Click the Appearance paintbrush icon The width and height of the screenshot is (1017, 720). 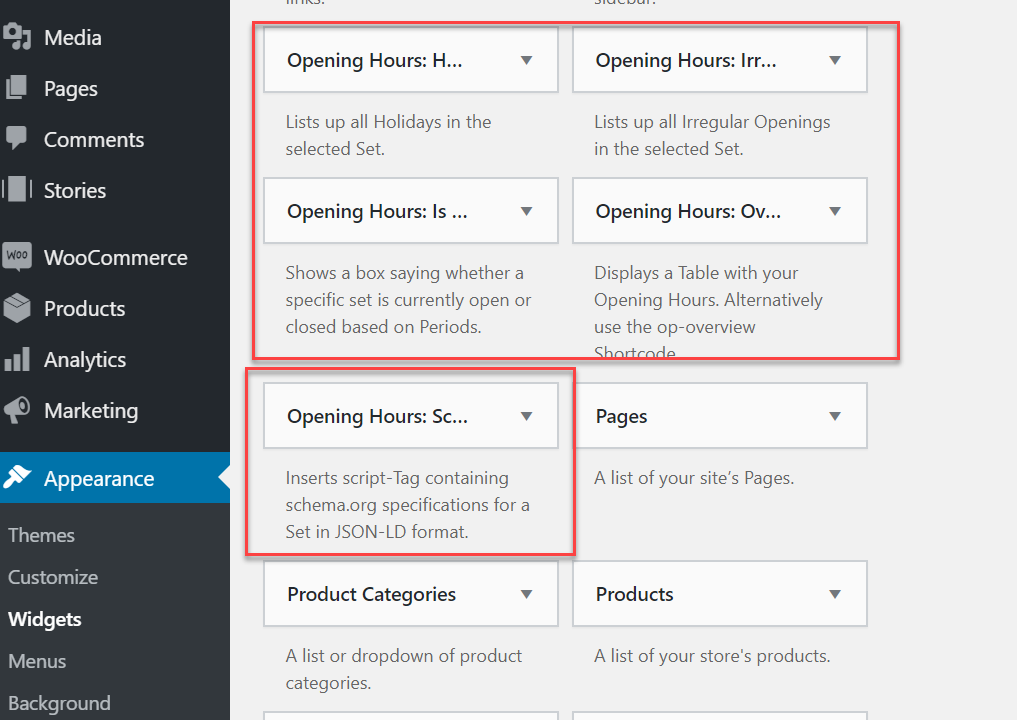click(18, 478)
